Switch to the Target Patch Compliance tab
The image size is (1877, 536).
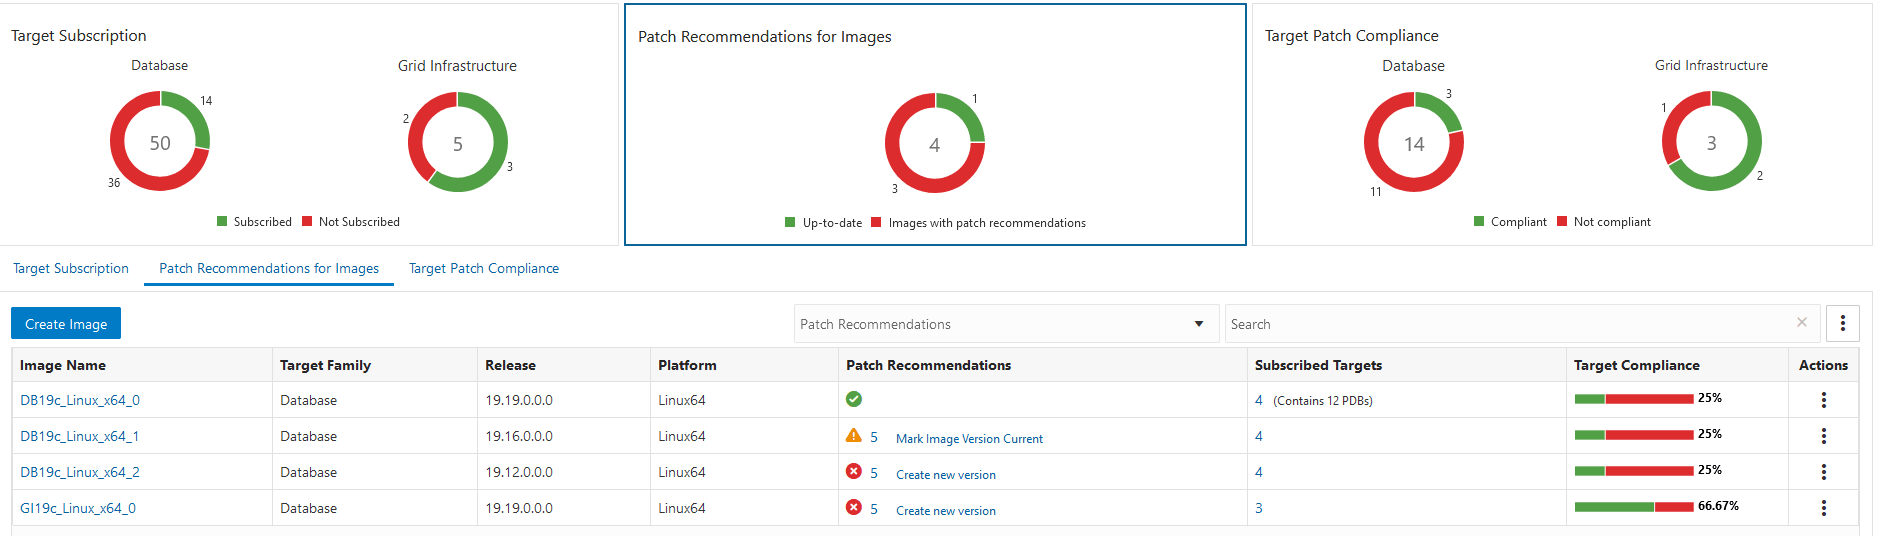pos(484,268)
